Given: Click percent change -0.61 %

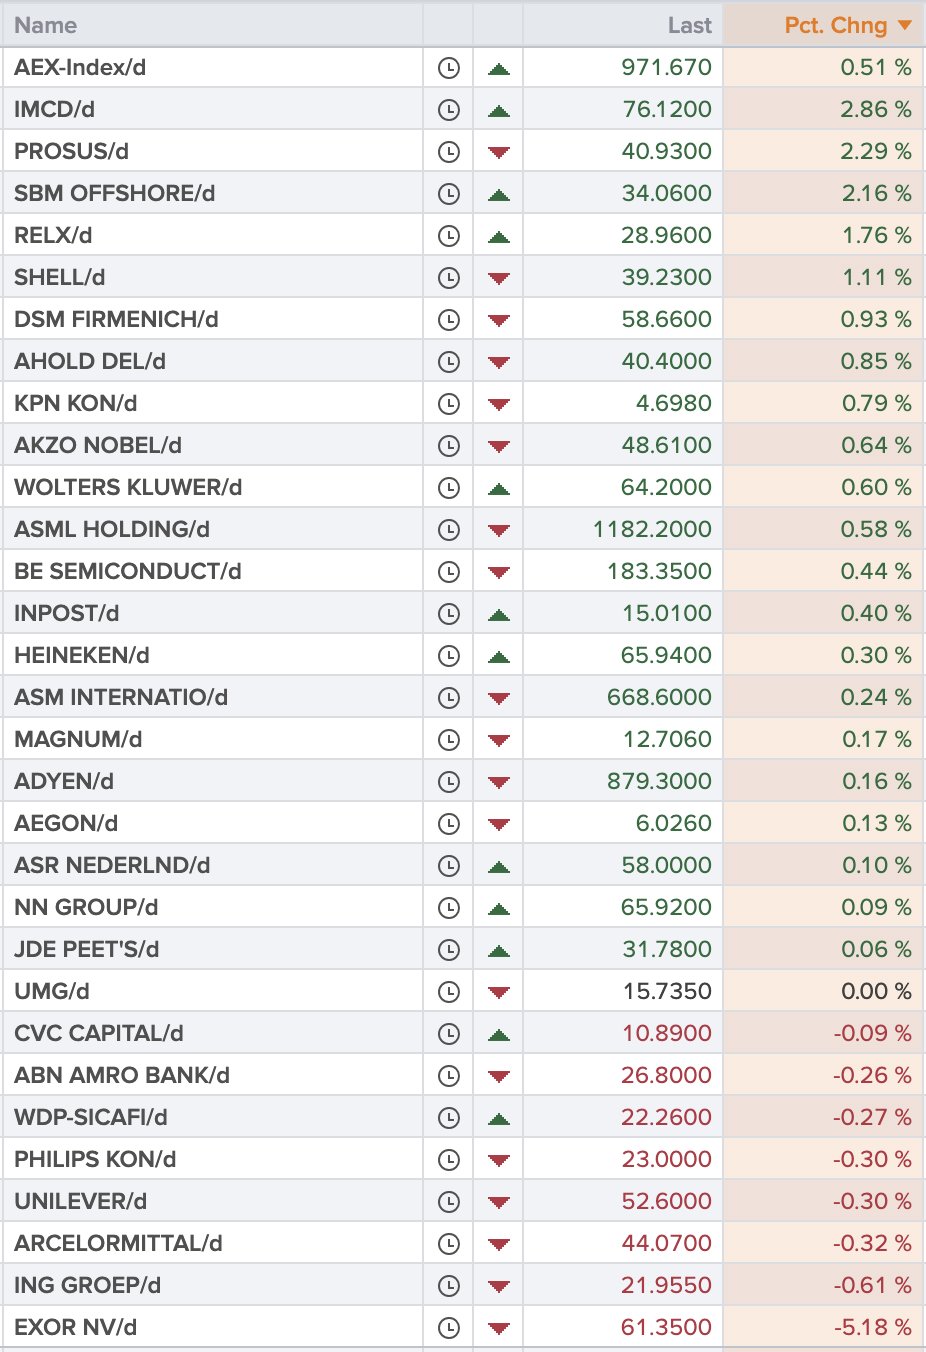Looking at the screenshot, I should coord(873,1286).
